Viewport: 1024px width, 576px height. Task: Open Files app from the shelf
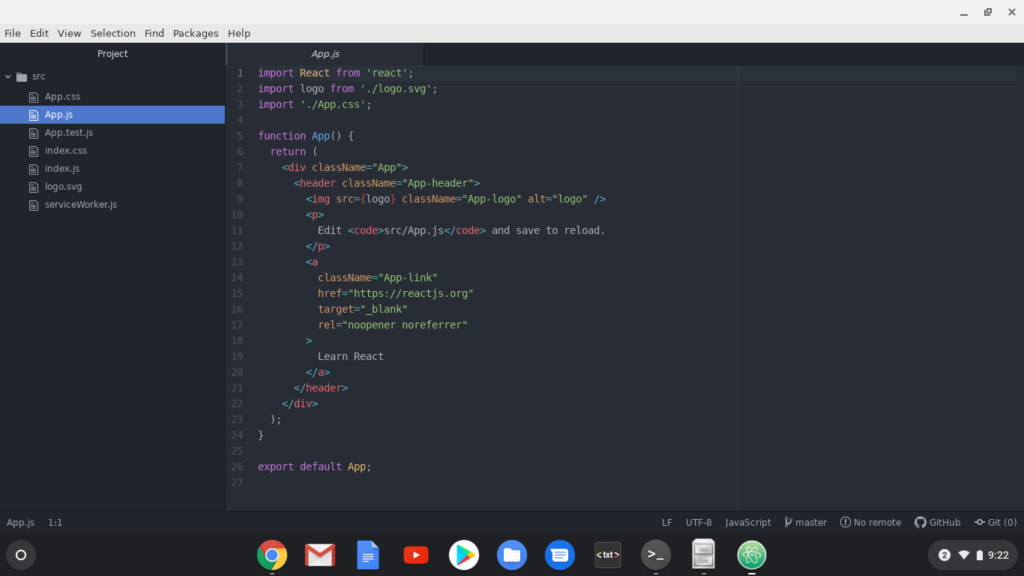pos(512,555)
